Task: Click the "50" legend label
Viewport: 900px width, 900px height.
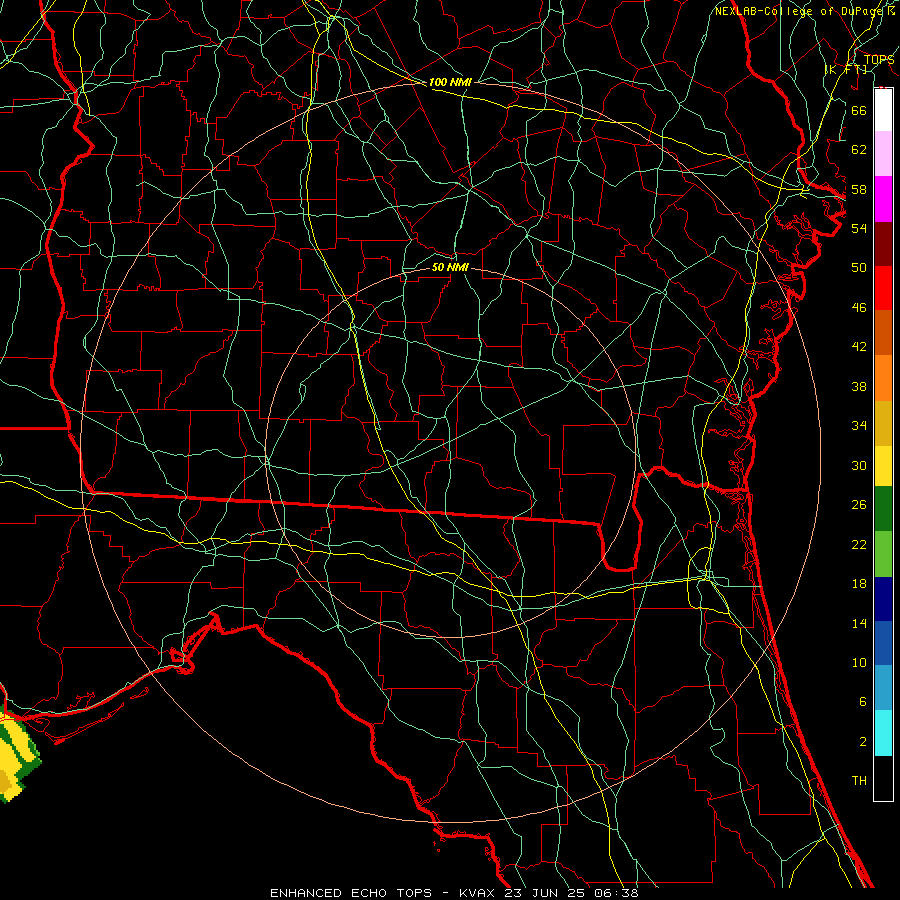Action: (859, 267)
